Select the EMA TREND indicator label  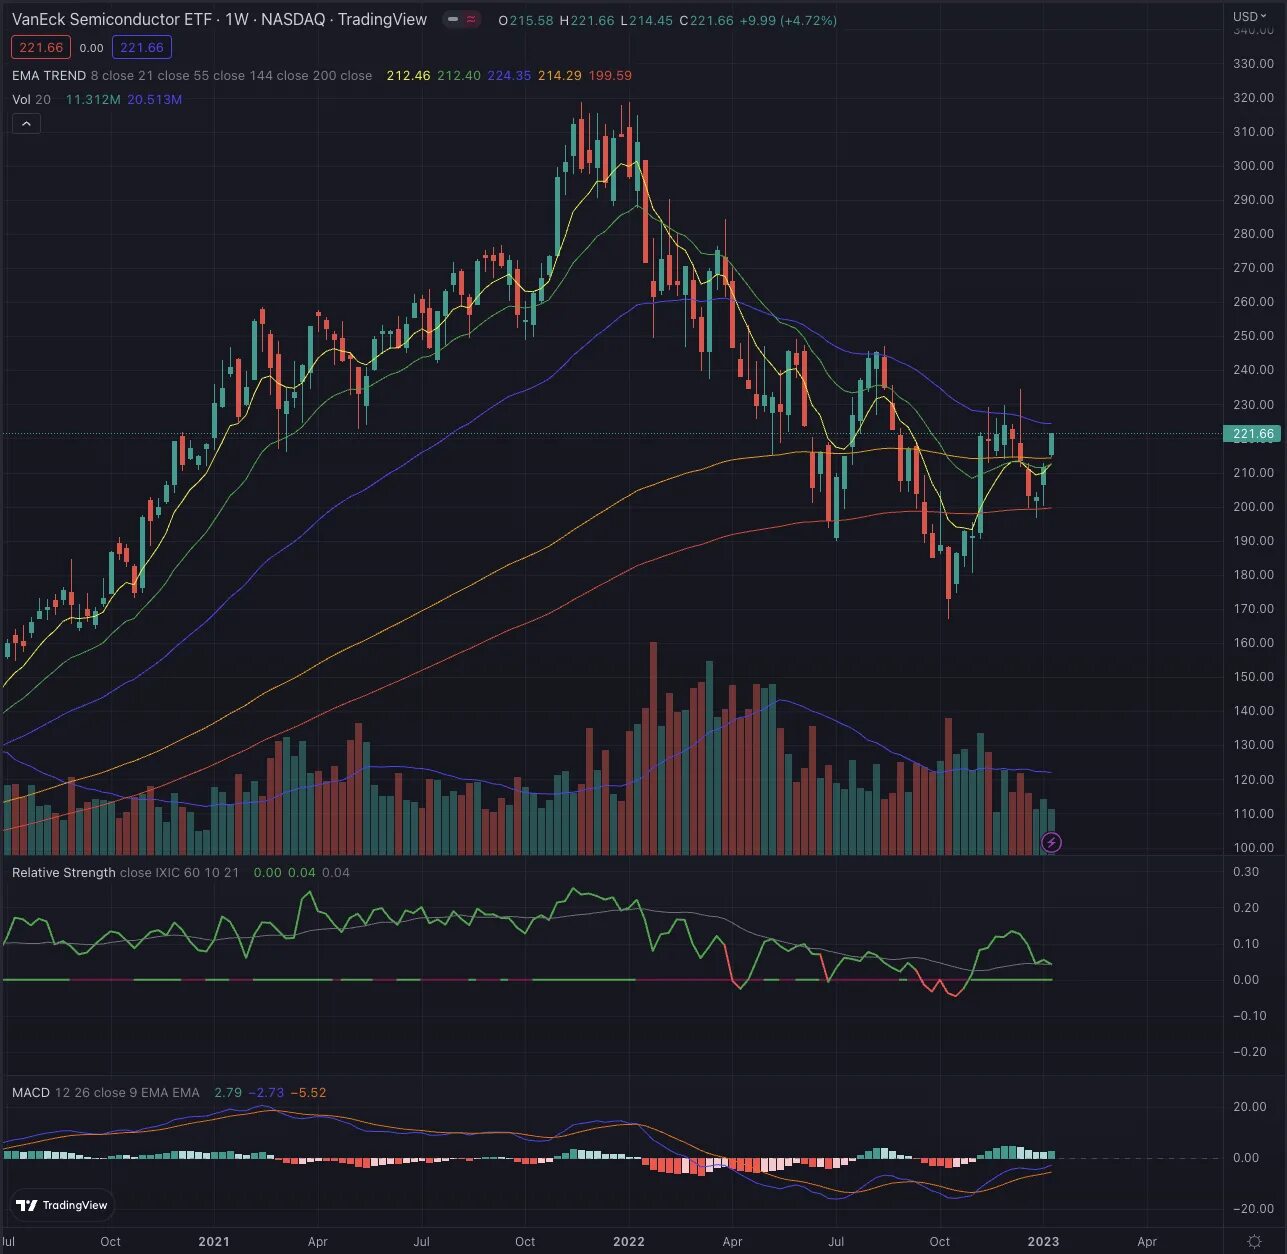coord(49,75)
